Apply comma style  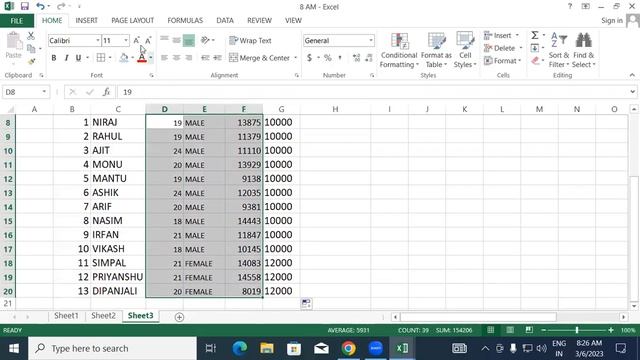(x=340, y=58)
